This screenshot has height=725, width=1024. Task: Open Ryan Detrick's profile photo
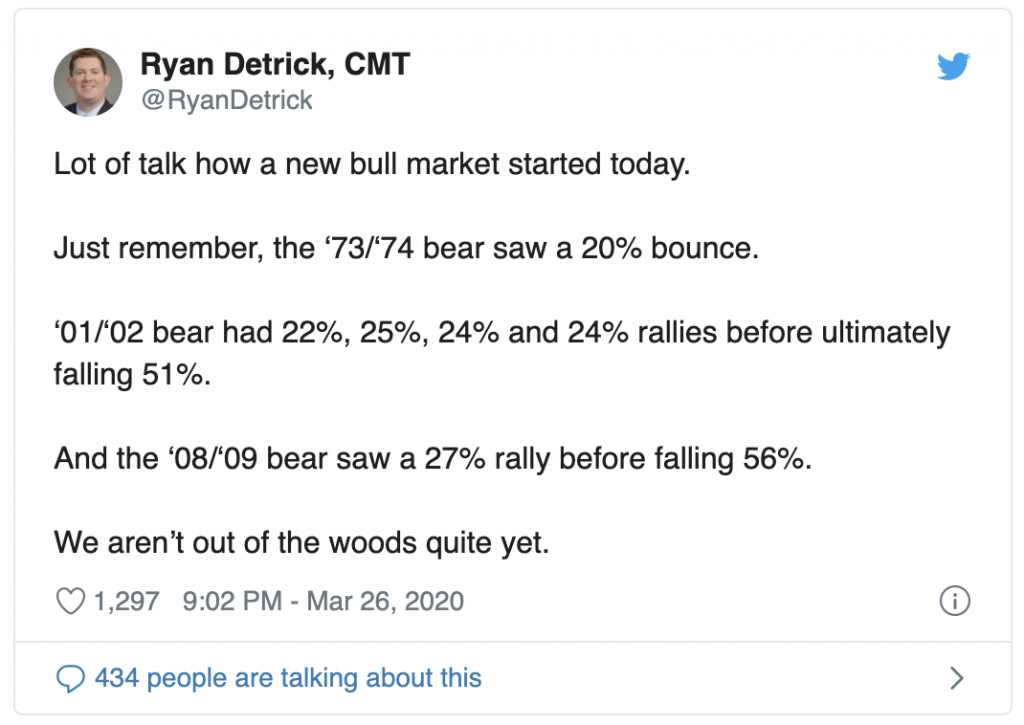coord(88,82)
